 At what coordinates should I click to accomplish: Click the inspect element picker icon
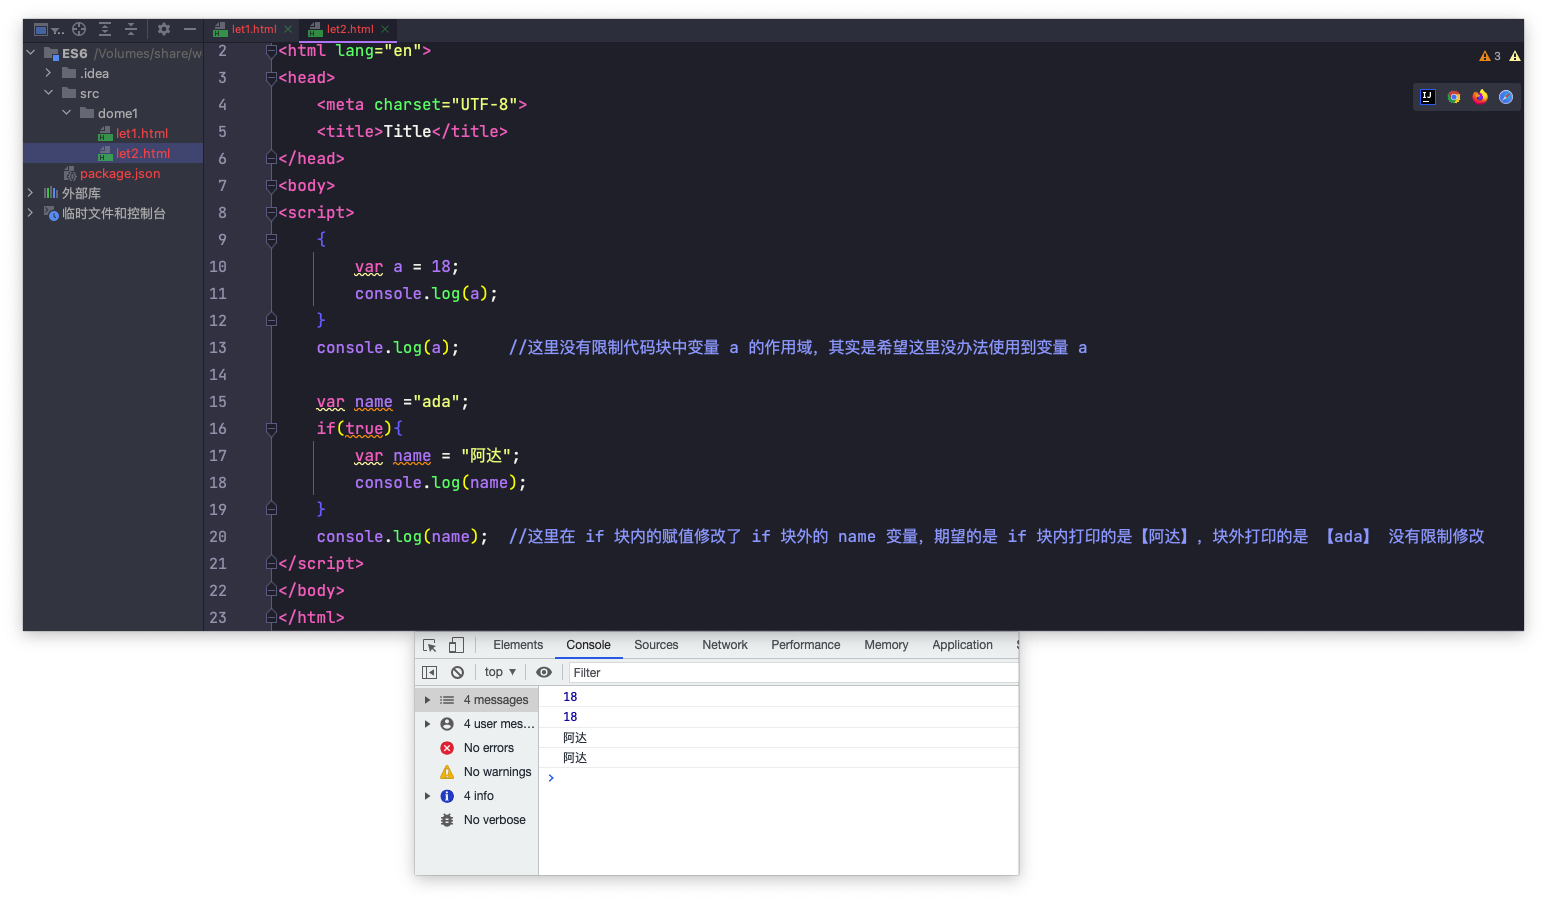(430, 646)
